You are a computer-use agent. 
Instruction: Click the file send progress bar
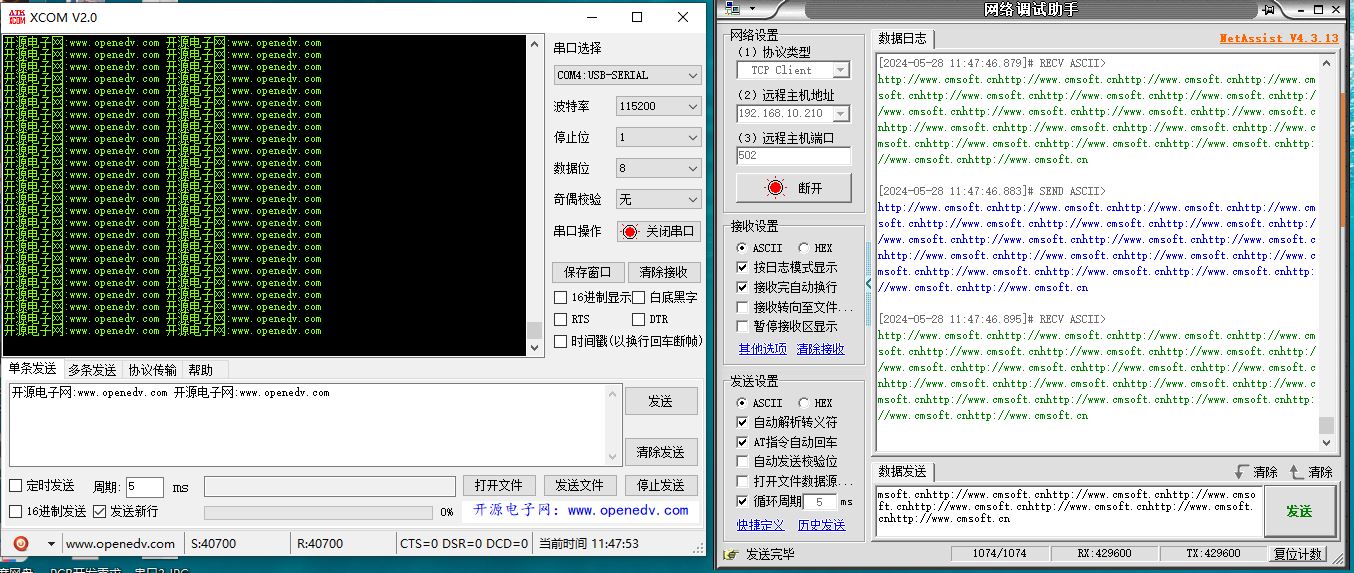click(x=319, y=512)
